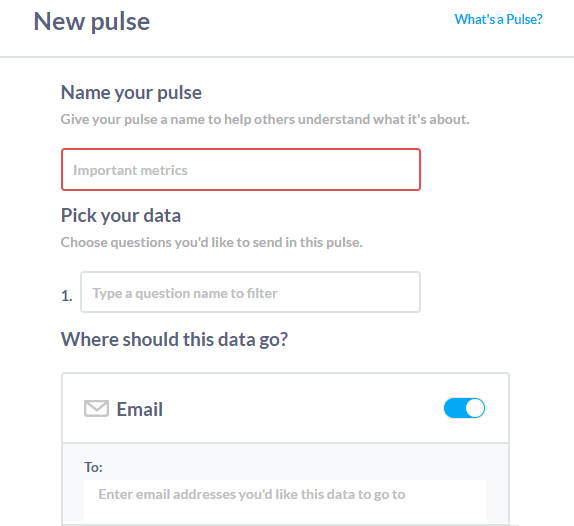The image size is (574, 526).
Task: Click the "Name your pulse" heading
Action: click(131, 93)
